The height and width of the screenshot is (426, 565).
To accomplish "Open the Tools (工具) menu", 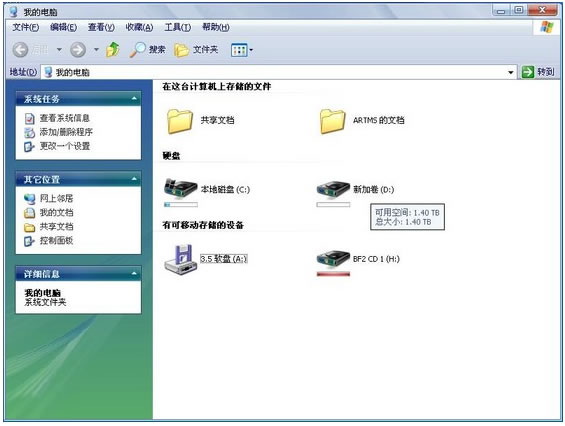I will (178, 27).
